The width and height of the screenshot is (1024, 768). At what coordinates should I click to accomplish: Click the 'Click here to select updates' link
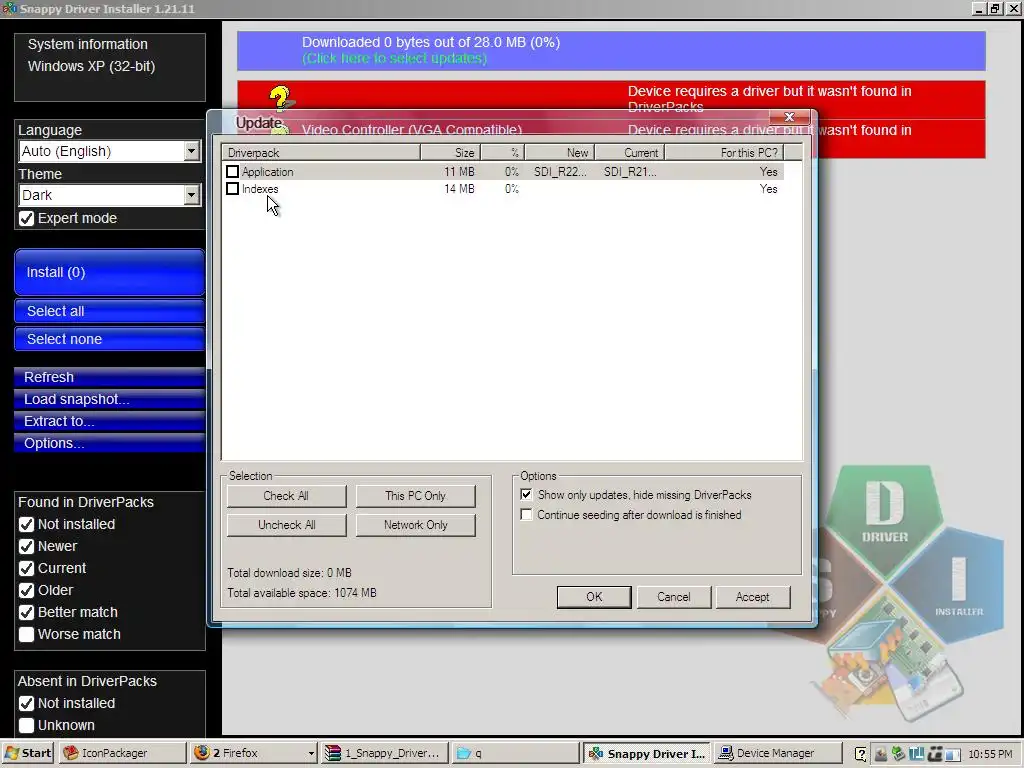[394, 58]
